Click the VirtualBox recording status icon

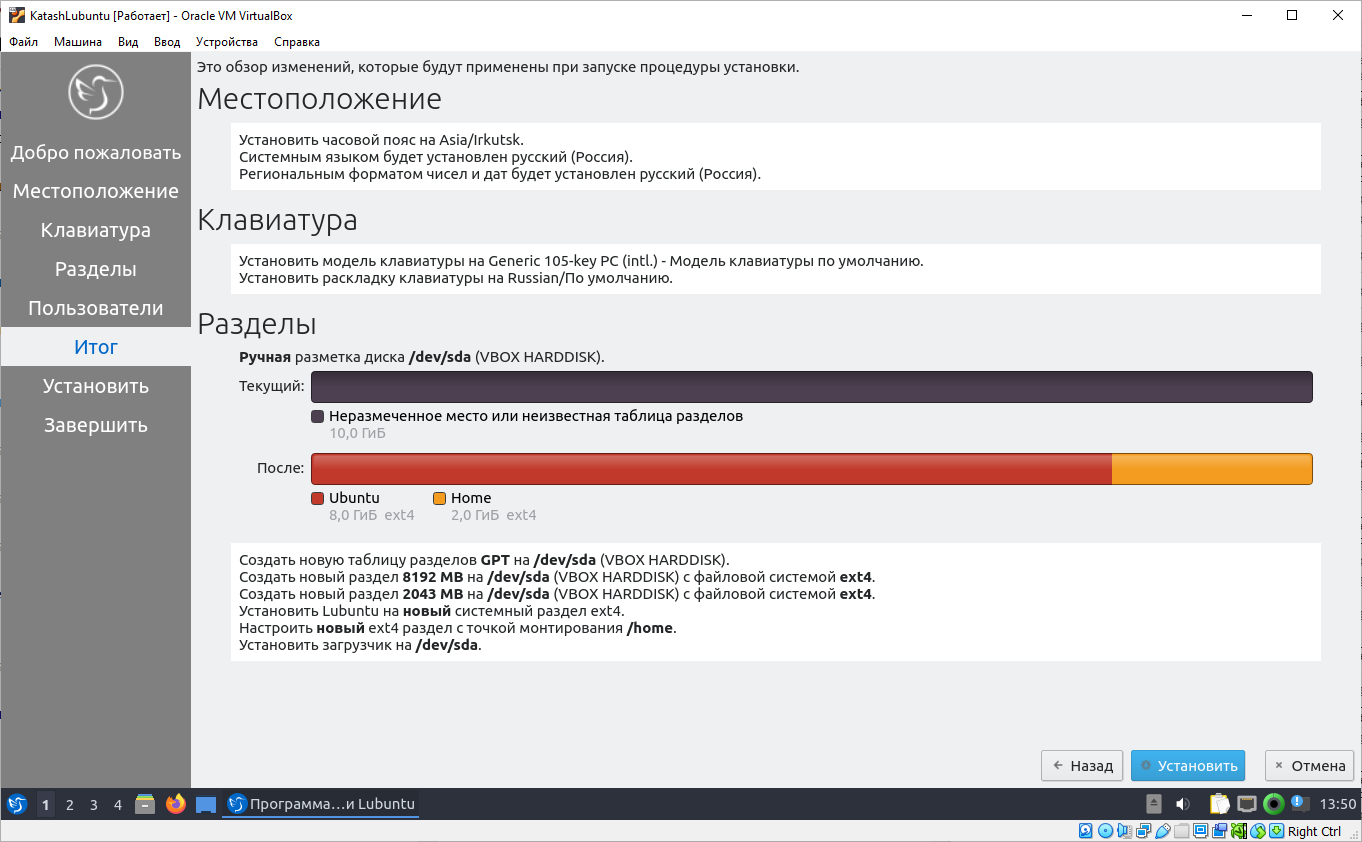pos(1219,831)
